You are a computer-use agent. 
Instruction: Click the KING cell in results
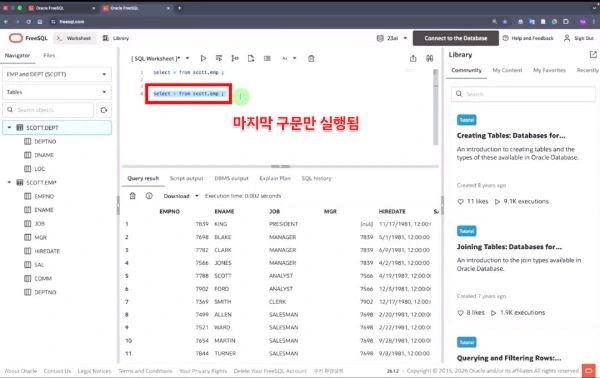(x=220, y=224)
